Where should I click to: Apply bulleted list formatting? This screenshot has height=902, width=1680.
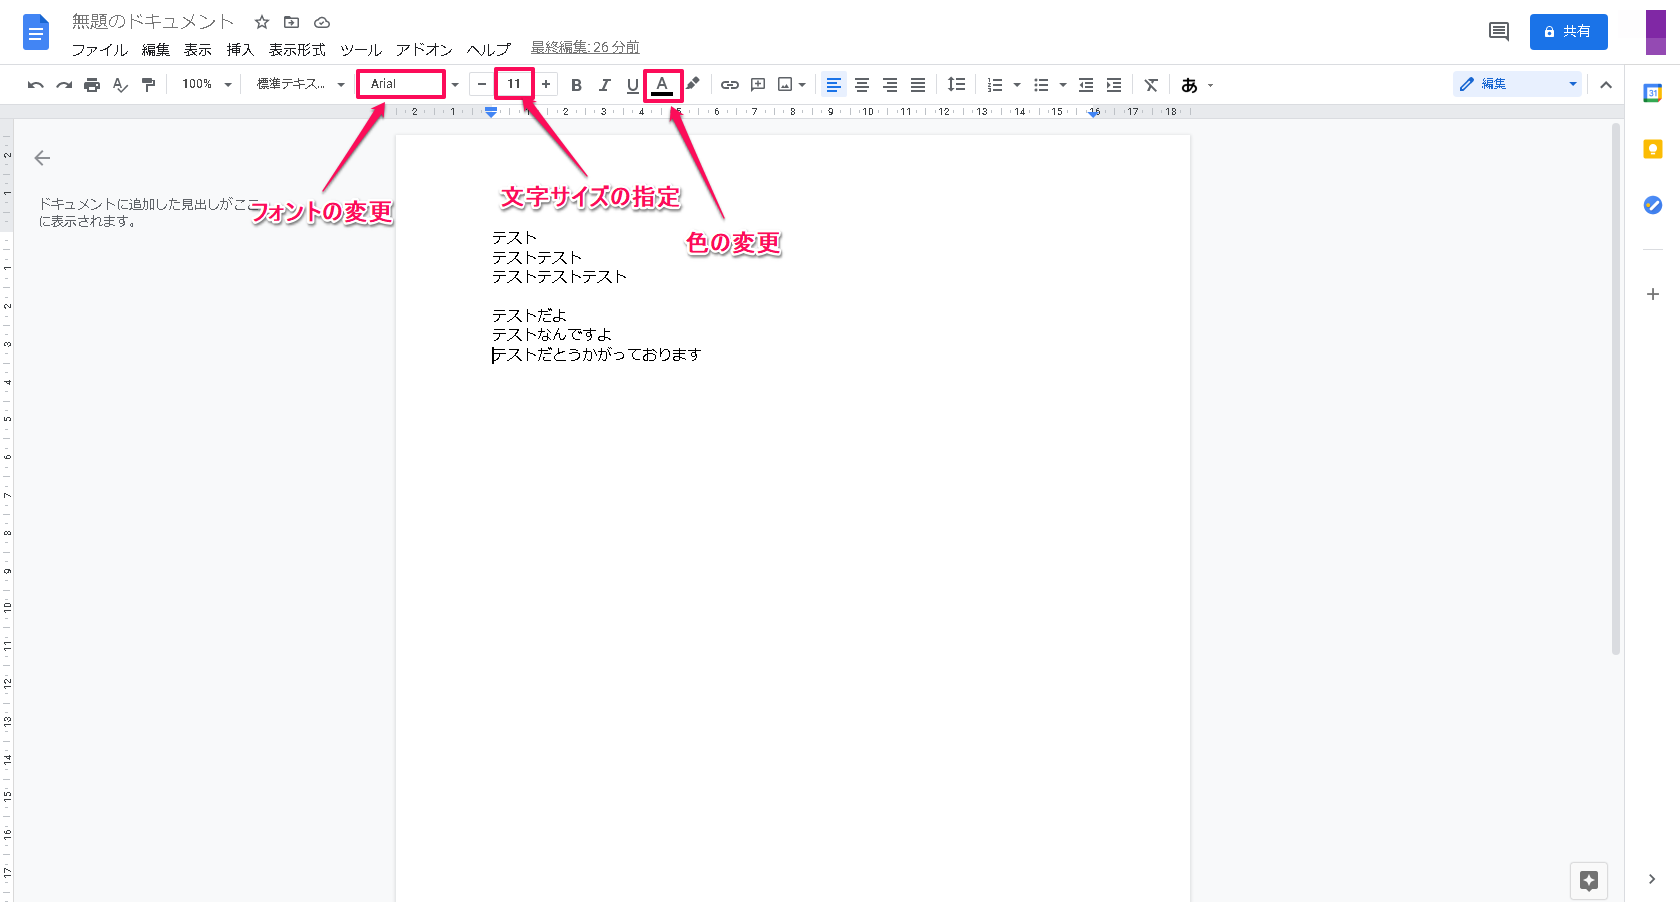click(x=1041, y=85)
